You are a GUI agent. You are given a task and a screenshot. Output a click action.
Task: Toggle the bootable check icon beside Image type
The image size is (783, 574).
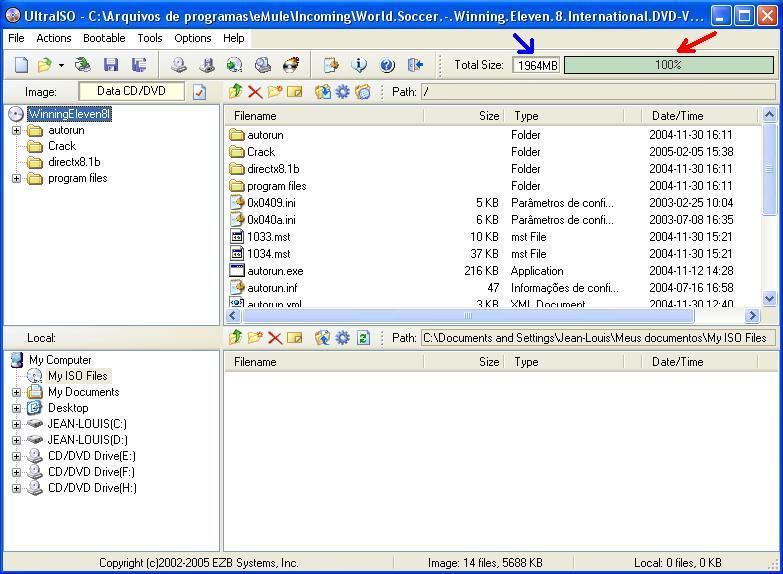click(199, 92)
